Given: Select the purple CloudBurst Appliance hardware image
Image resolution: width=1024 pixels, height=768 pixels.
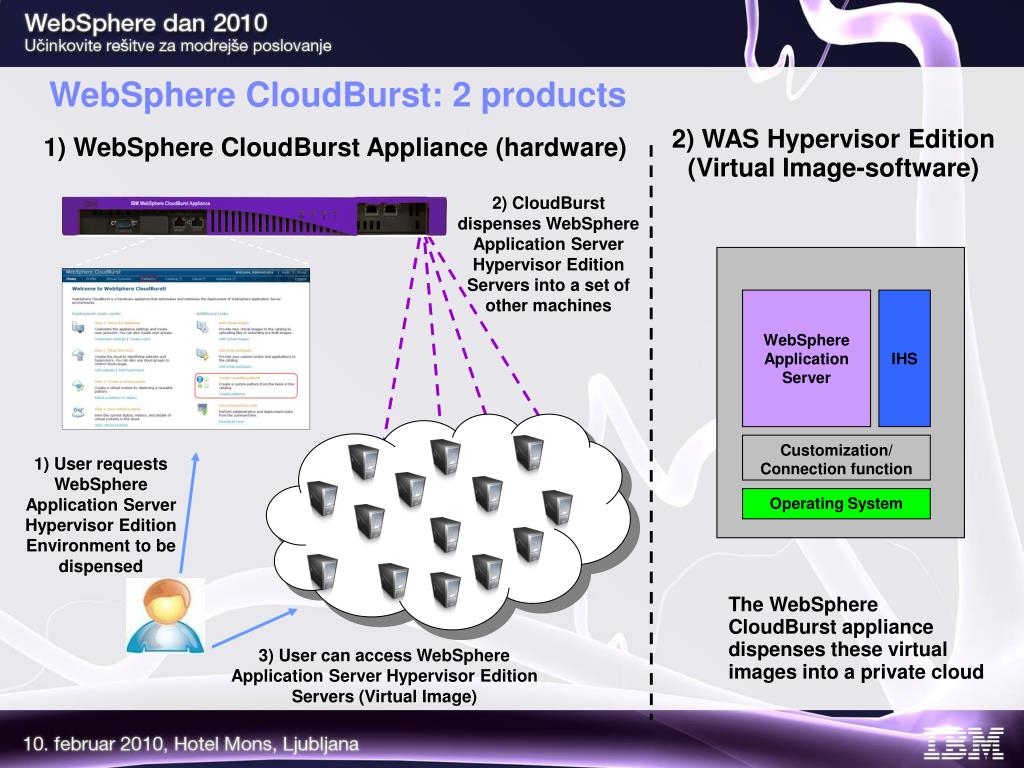Looking at the screenshot, I should [x=254, y=216].
